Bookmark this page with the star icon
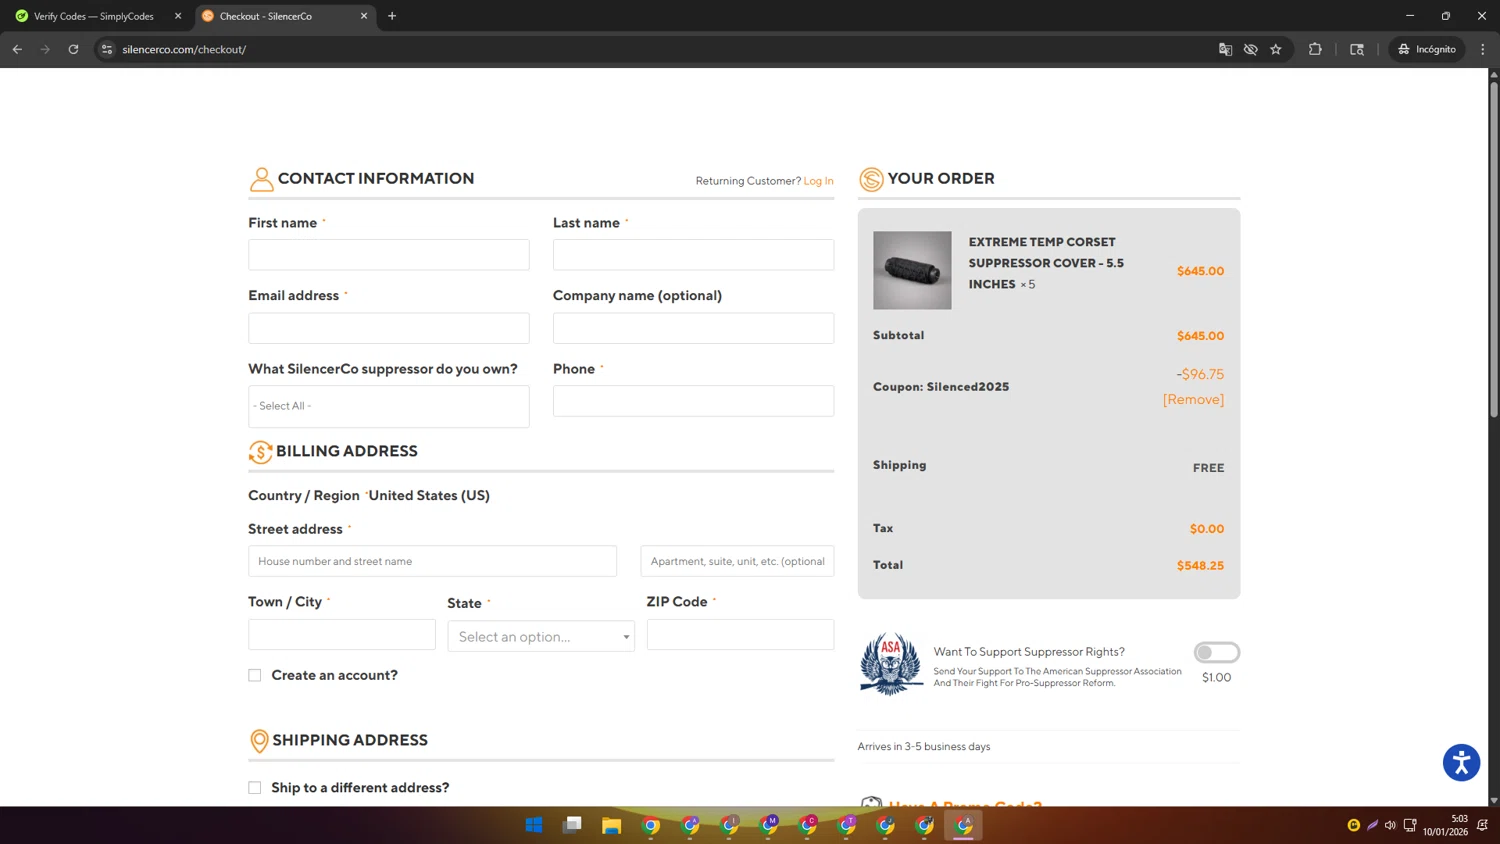Screen dimensions: 1500x844 click(1276, 49)
